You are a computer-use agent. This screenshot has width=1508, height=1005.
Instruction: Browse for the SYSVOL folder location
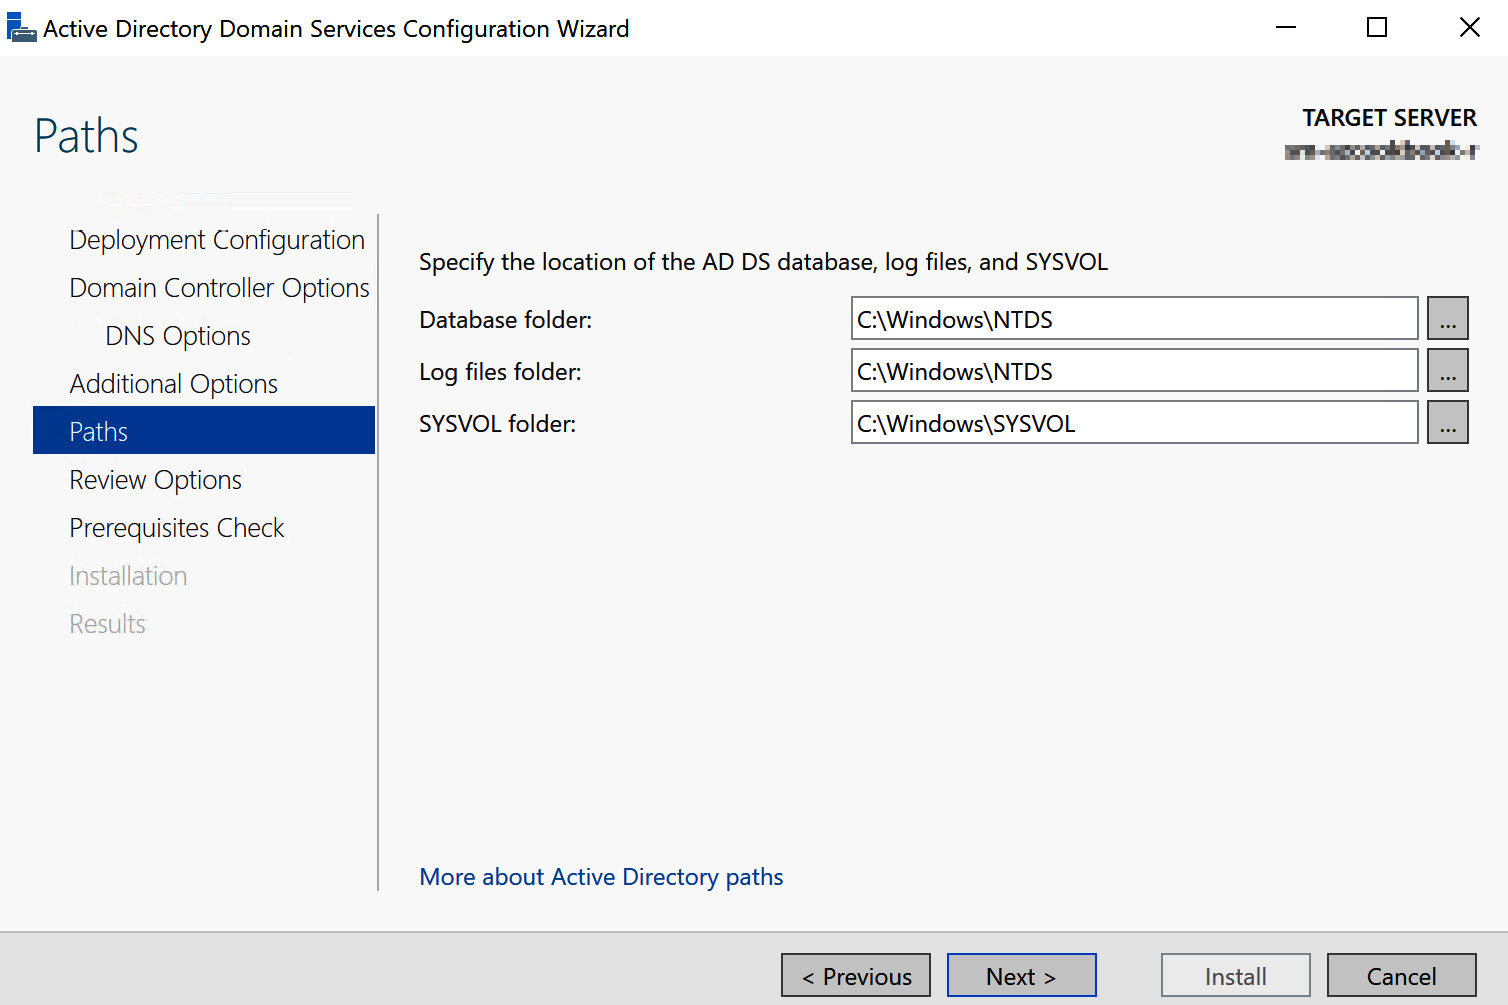coord(1447,423)
